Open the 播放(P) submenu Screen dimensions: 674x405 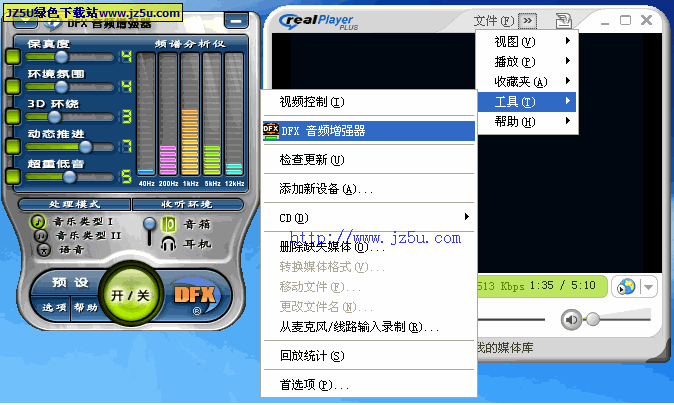point(527,61)
